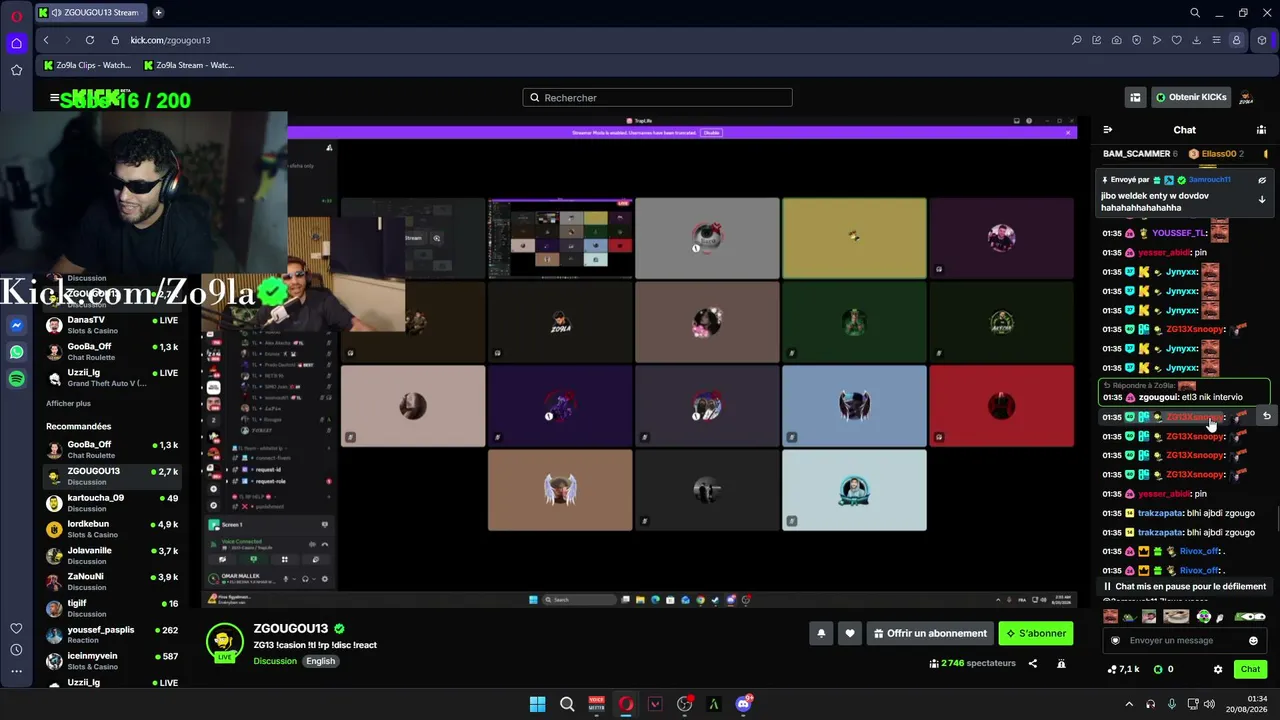Screen dimensions: 1280x720
Task: Open iceinmyvein recommended channel
Action: (112, 661)
